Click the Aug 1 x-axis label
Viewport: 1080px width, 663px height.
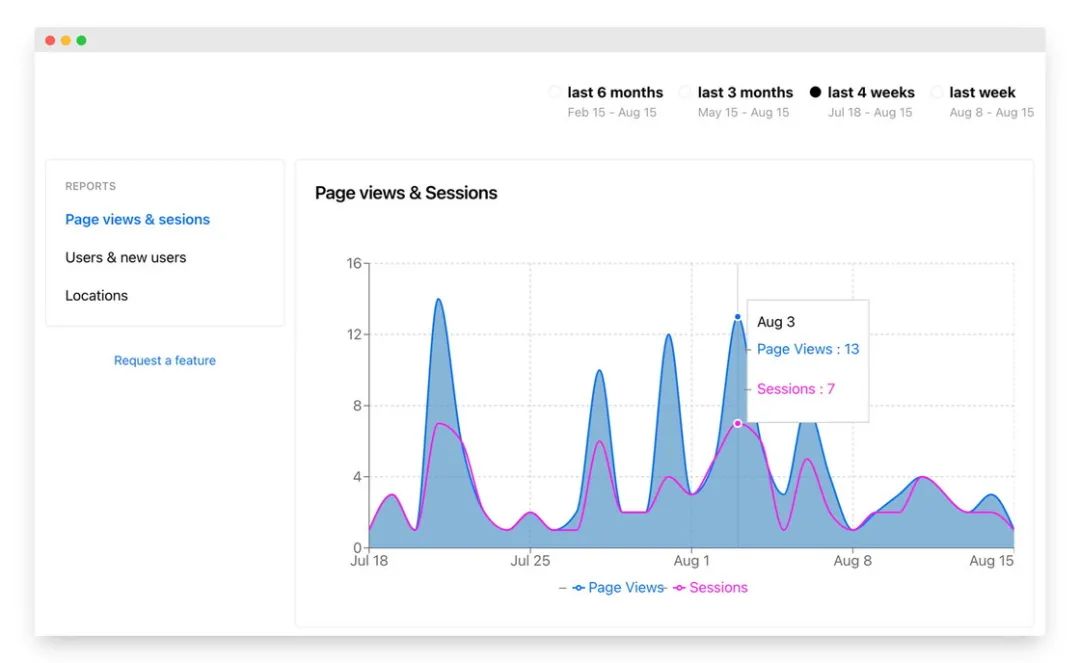tap(692, 560)
